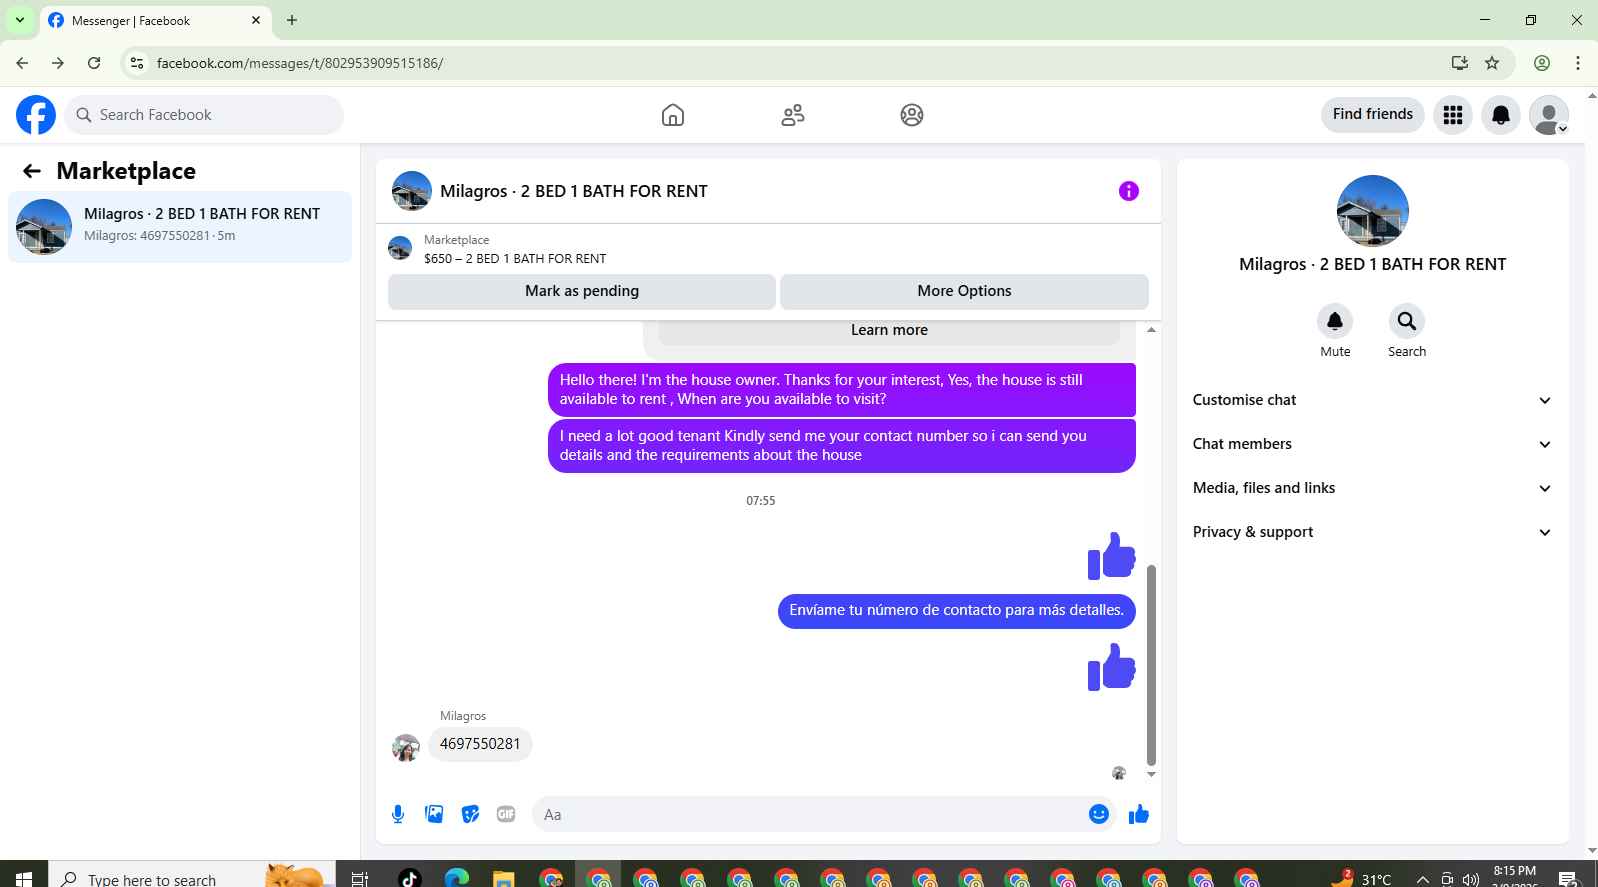Viewport: 1598px width, 887px height.
Task: Select the 'Hello there! I'm the house owner' message
Action: coord(842,389)
